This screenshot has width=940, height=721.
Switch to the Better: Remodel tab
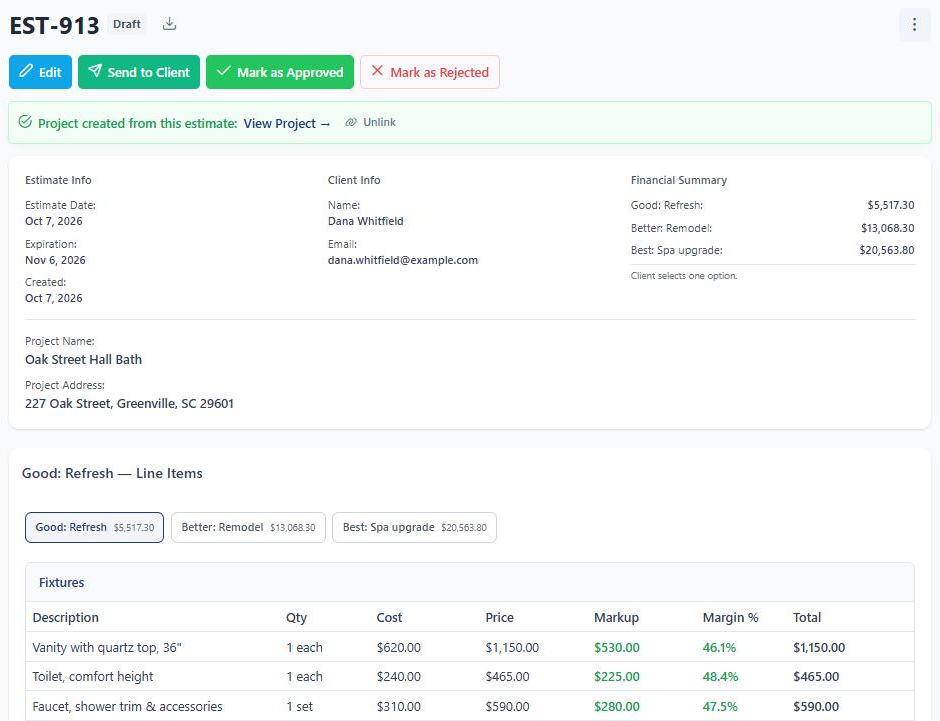(248, 527)
